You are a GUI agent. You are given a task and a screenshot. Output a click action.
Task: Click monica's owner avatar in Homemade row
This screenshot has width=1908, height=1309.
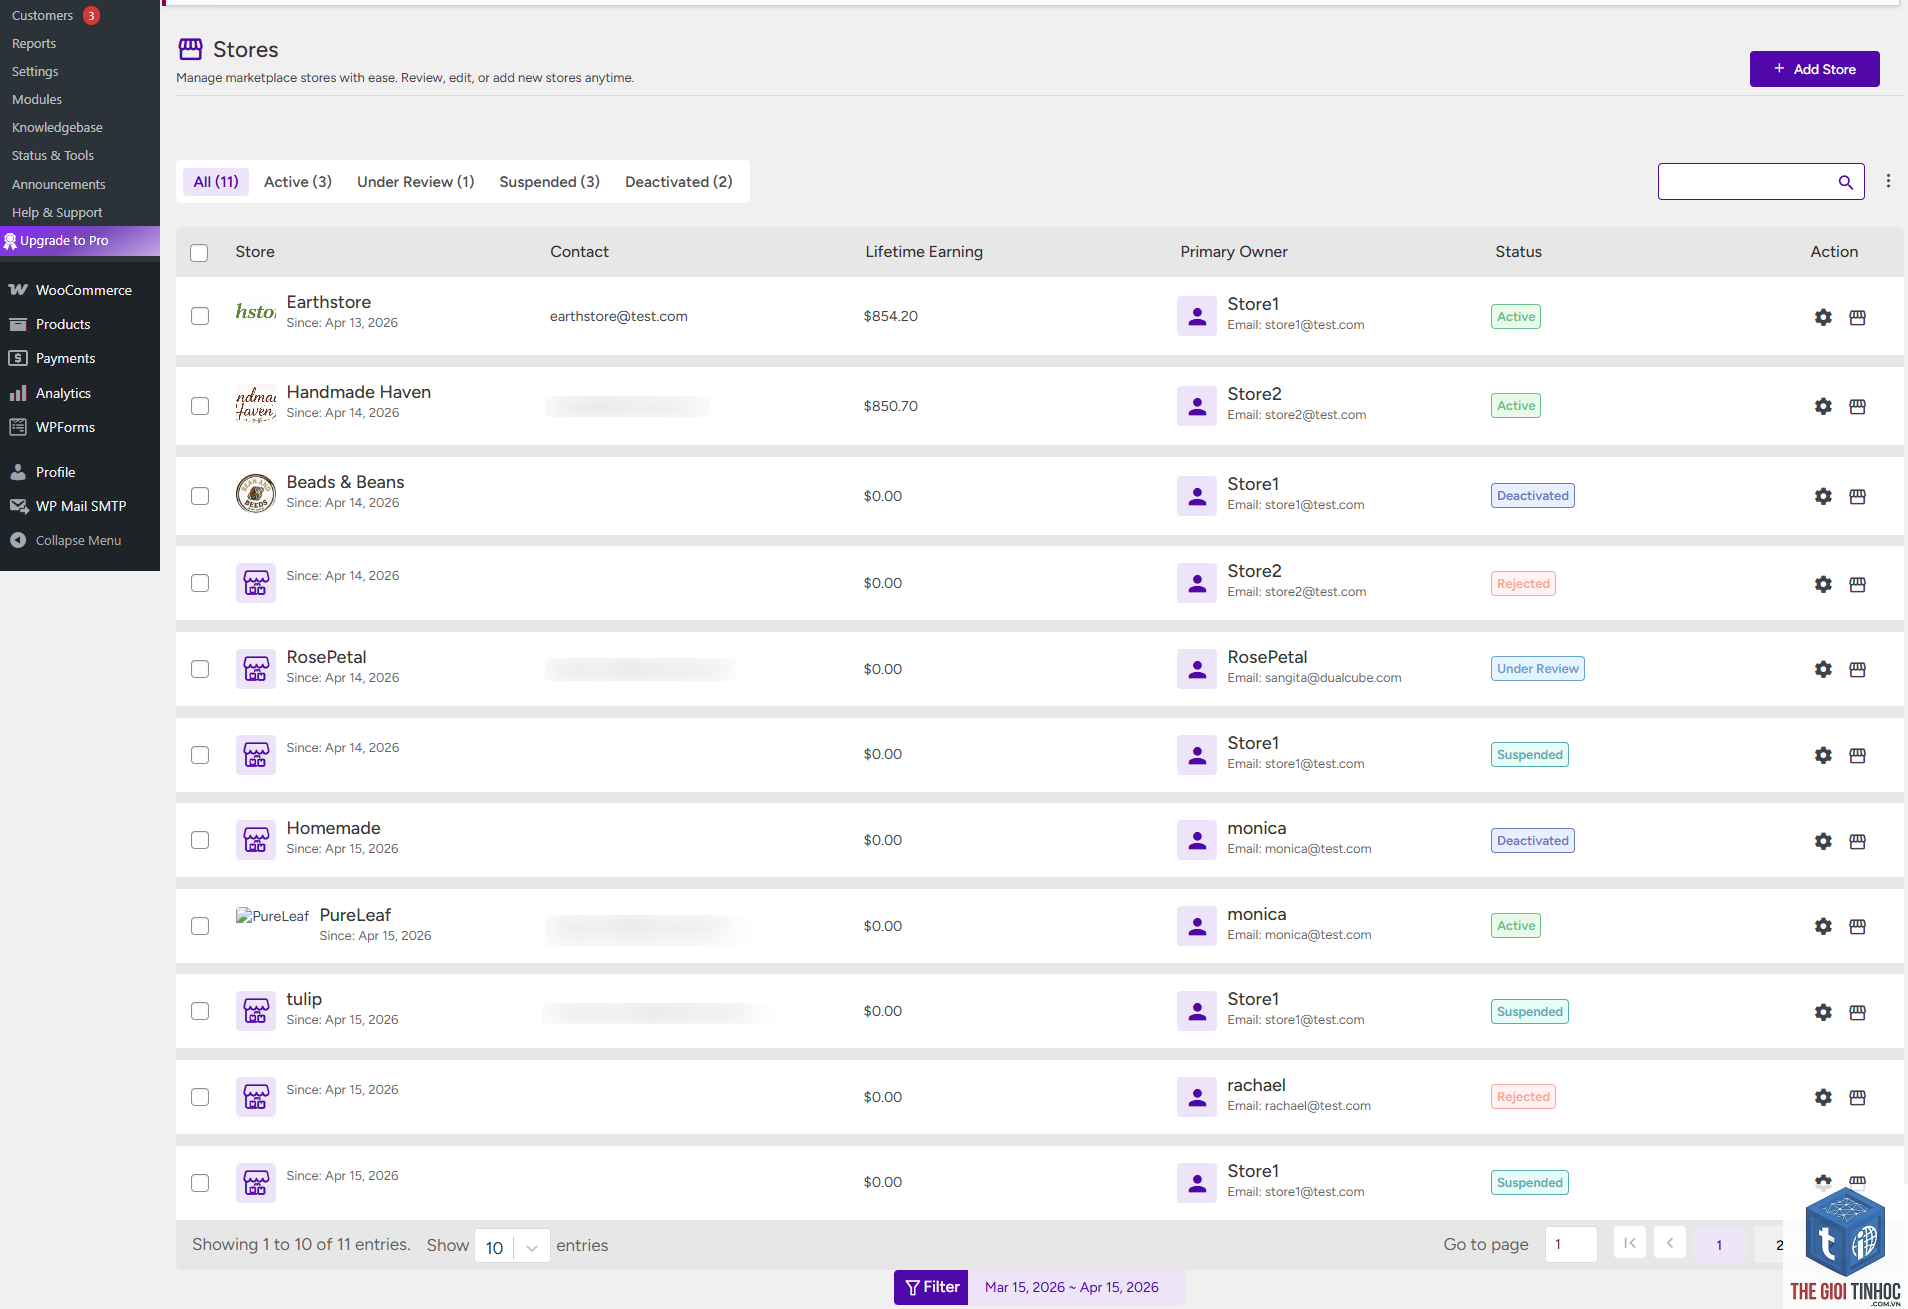pyautogui.click(x=1196, y=840)
